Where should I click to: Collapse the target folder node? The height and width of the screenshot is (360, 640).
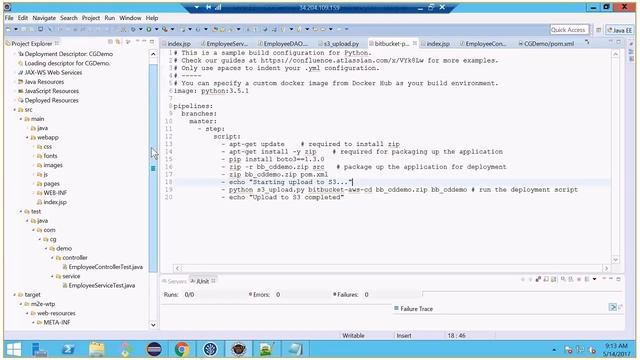pos(15,295)
